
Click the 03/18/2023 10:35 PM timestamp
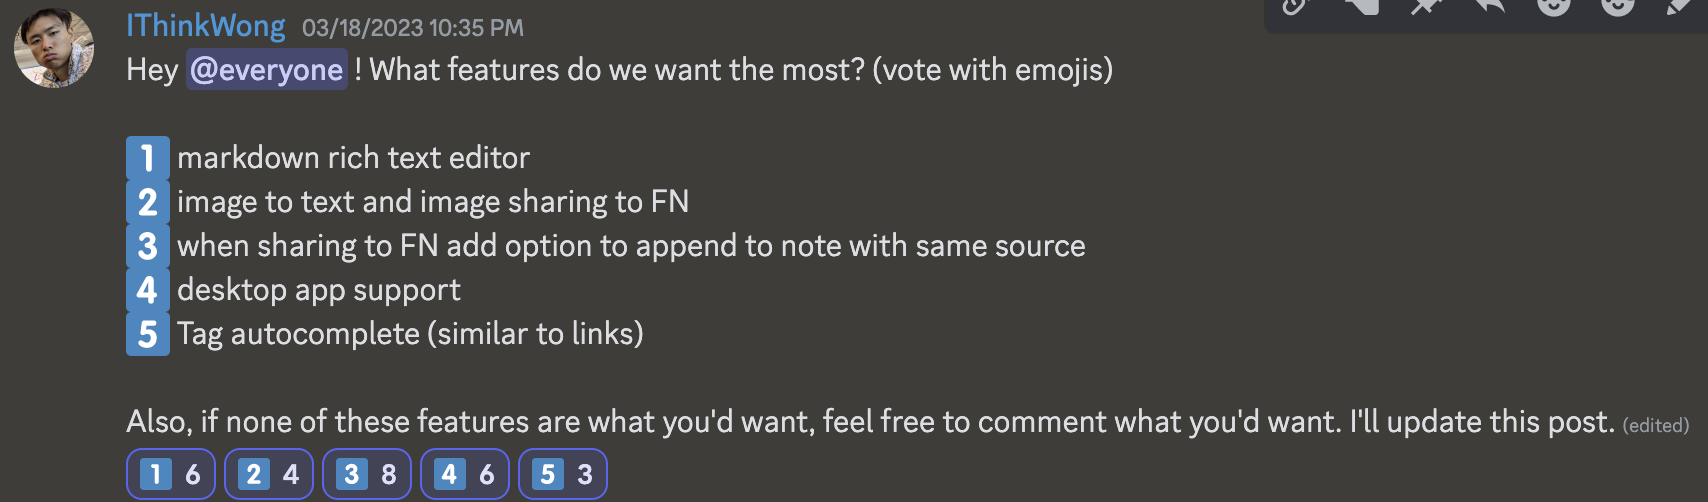[412, 28]
